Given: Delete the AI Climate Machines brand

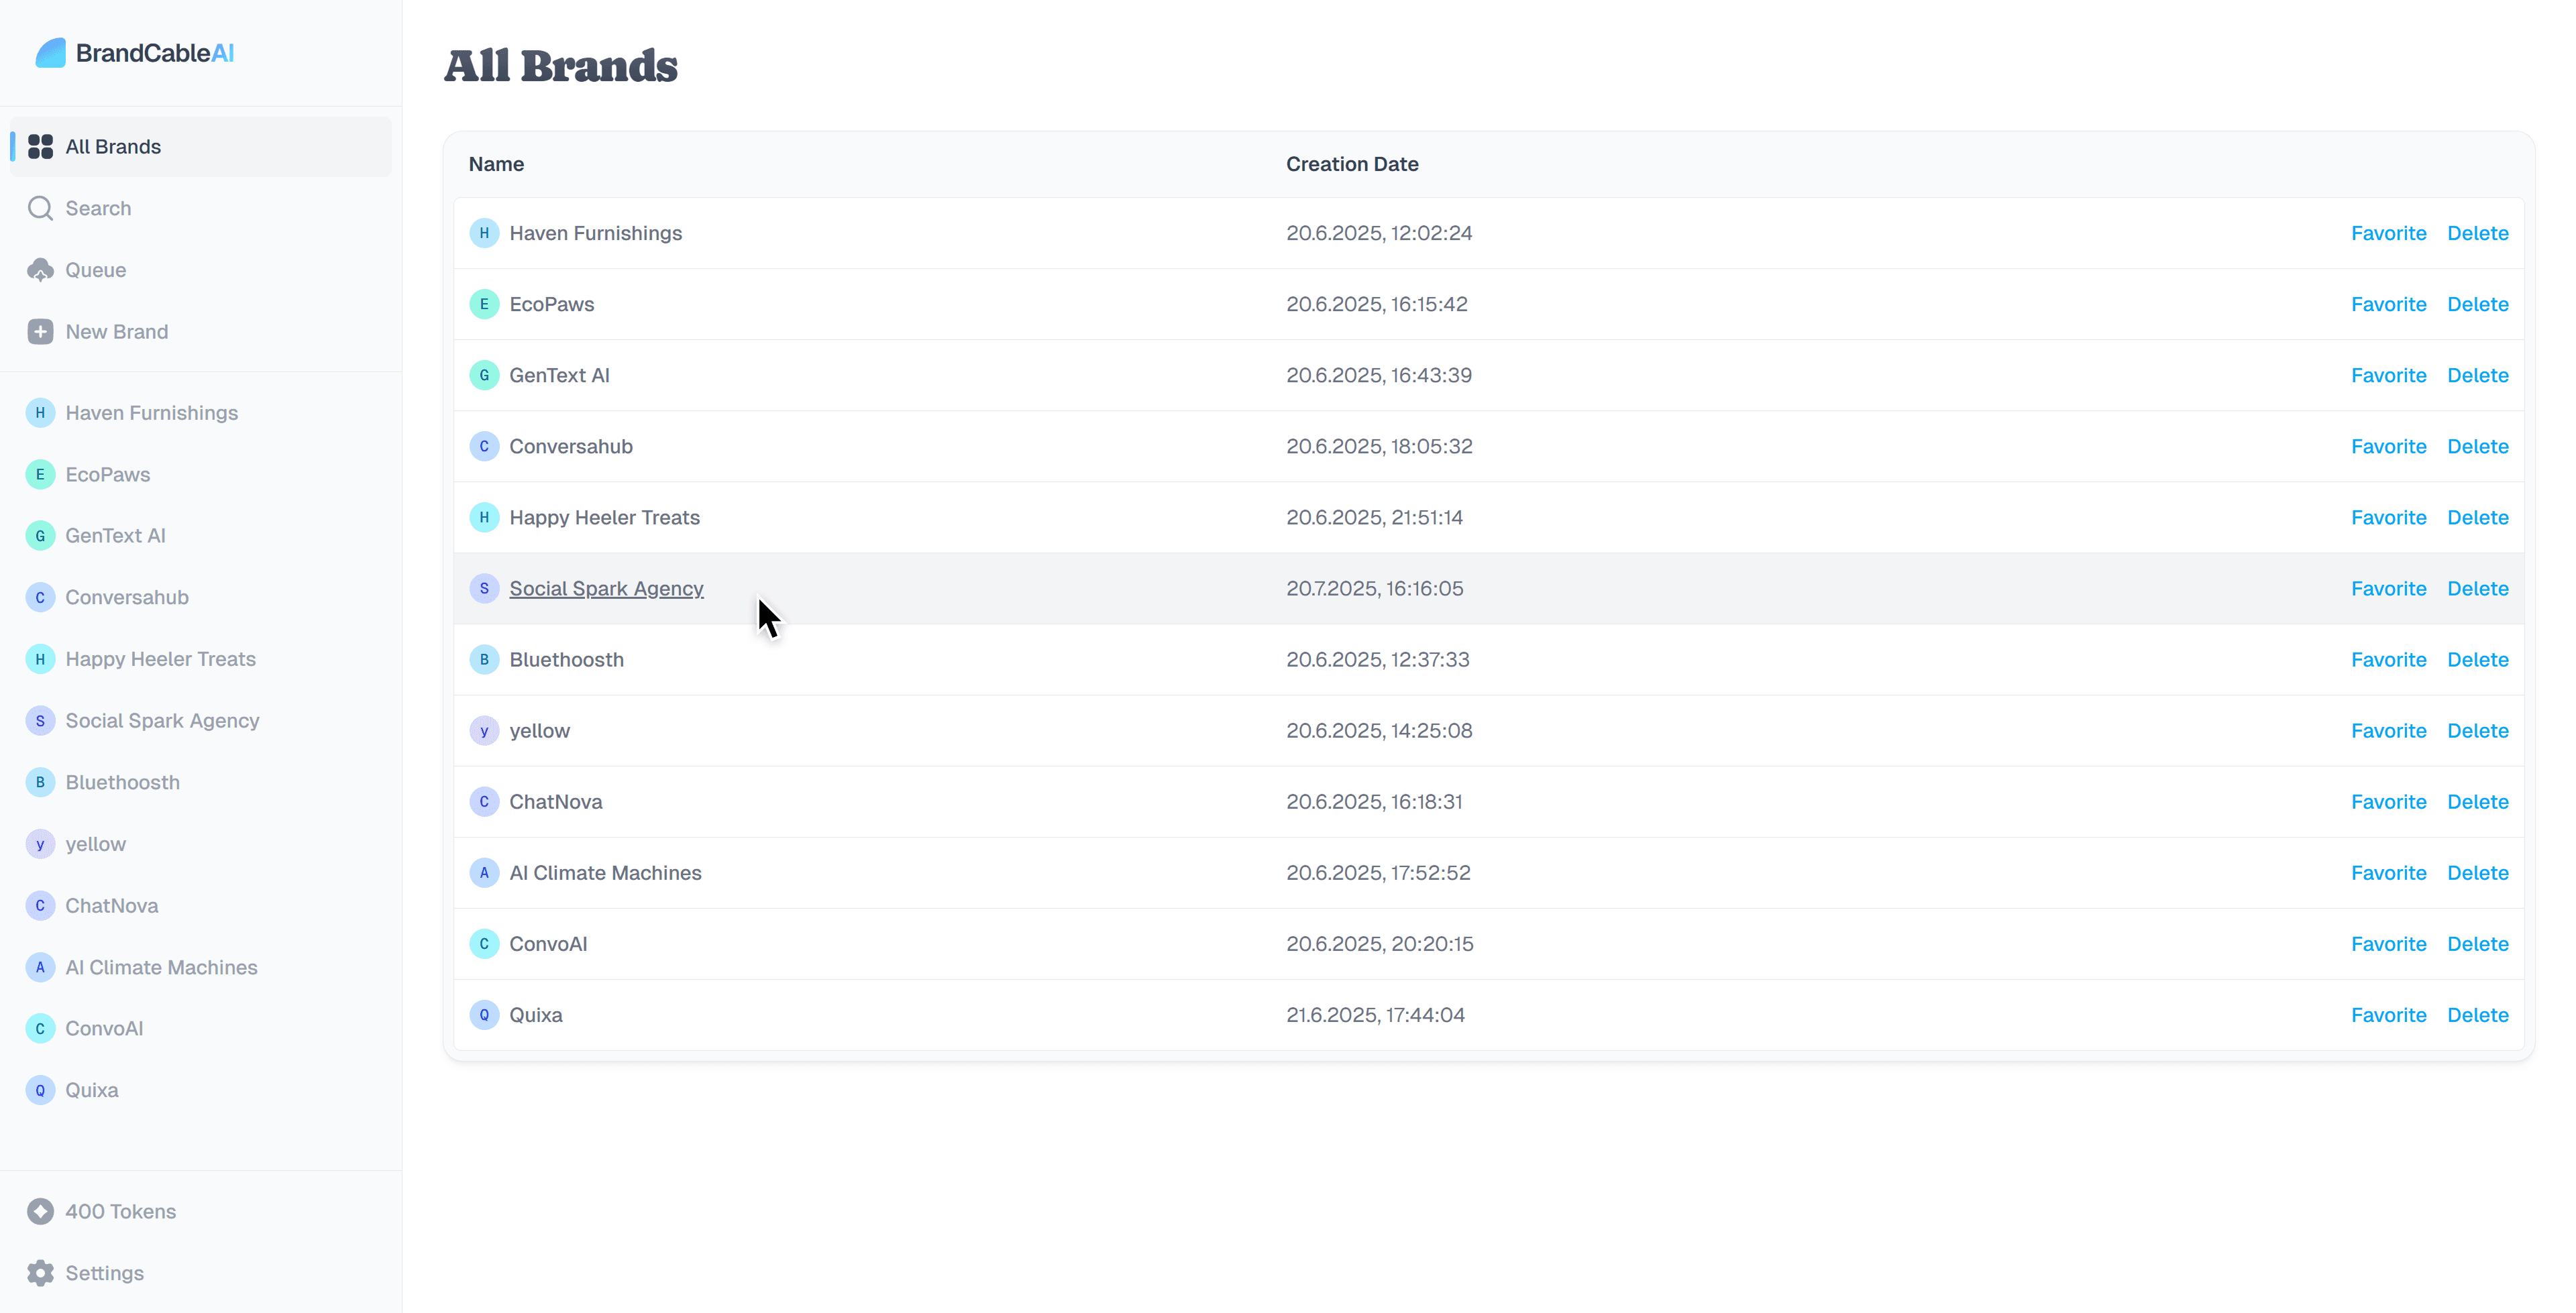Looking at the screenshot, I should coord(2477,873).
